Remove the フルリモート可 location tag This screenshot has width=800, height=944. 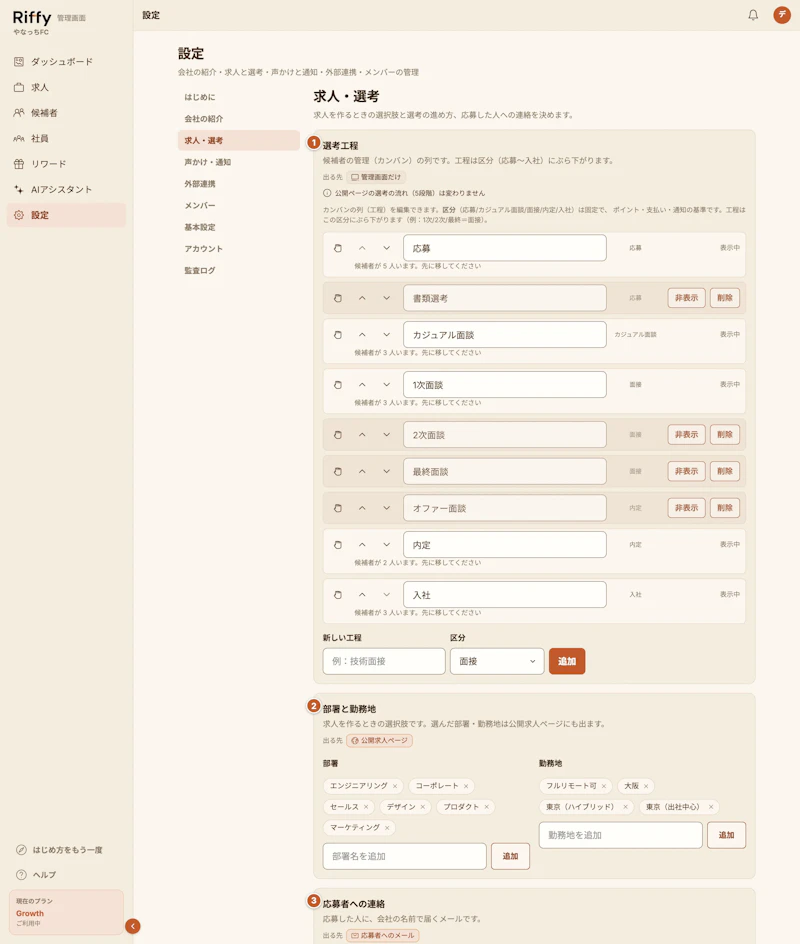coord(604,786)
